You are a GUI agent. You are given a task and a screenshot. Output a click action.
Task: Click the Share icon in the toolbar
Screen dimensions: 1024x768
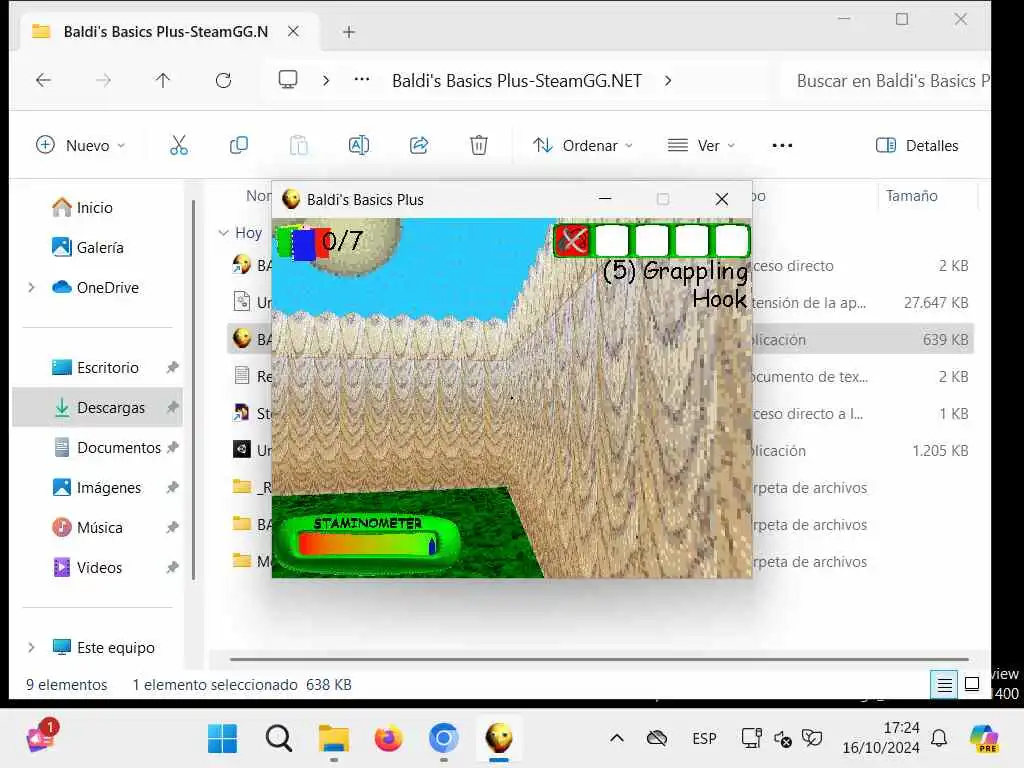click(419, 145)
